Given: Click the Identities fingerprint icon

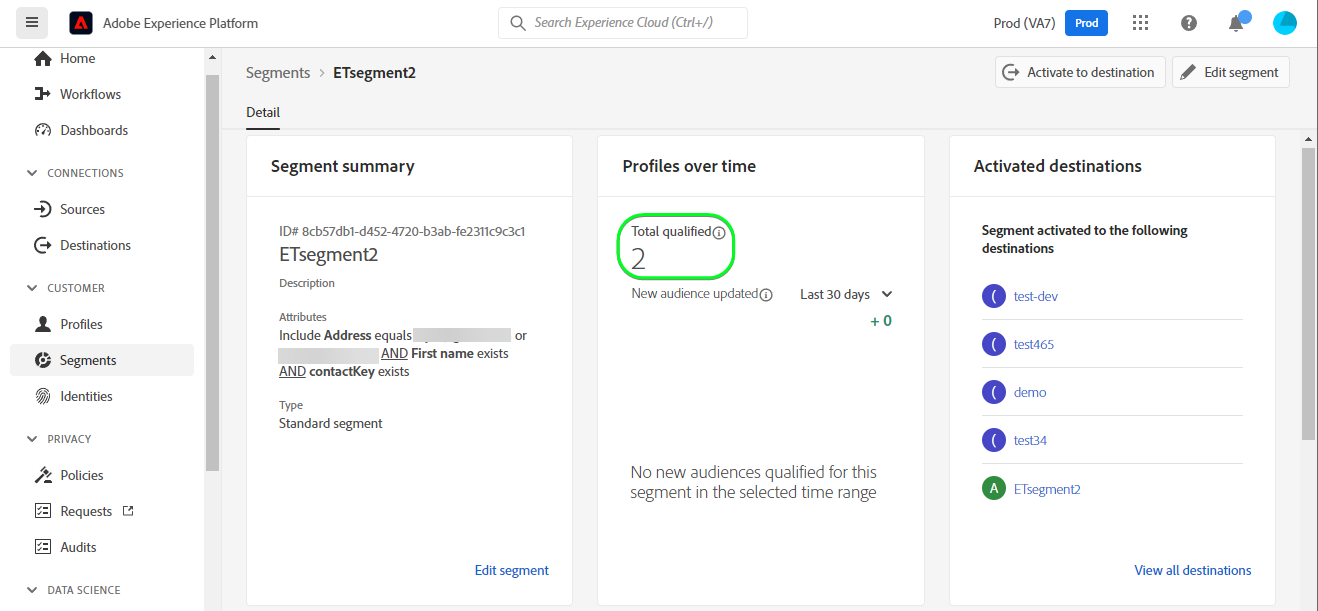Looking at the screenshot, I should click(x=42, y=396).
